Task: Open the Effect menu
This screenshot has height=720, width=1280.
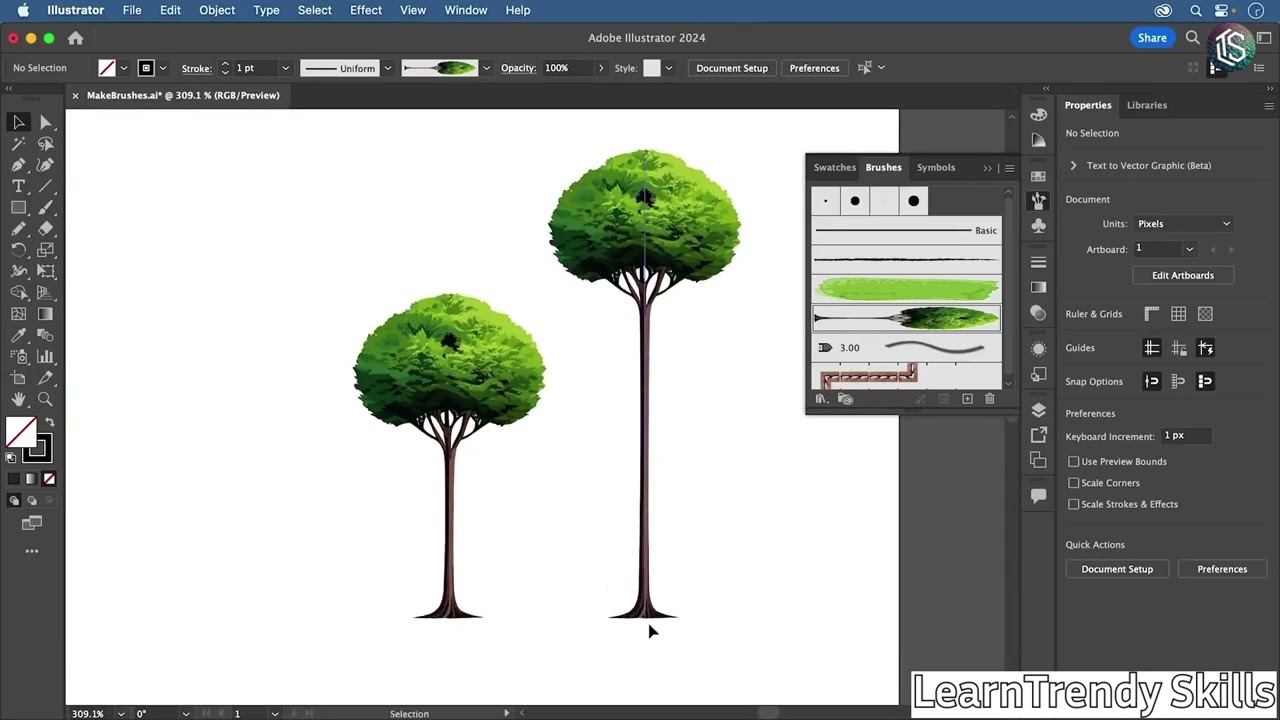Action: [366, 10]
